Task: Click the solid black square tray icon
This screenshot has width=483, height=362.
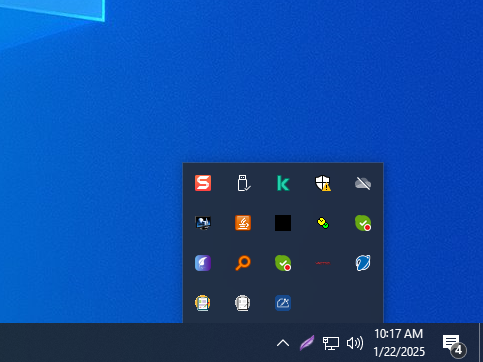Action: point(283,223)
